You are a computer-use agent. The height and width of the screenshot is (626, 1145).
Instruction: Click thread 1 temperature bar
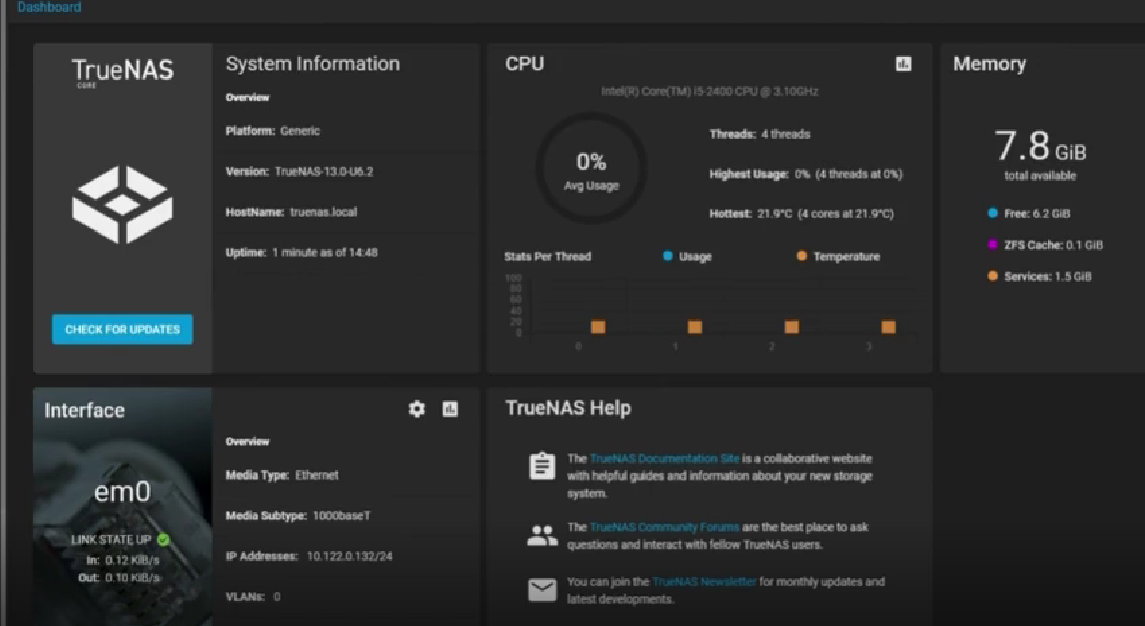coord(695,327)
